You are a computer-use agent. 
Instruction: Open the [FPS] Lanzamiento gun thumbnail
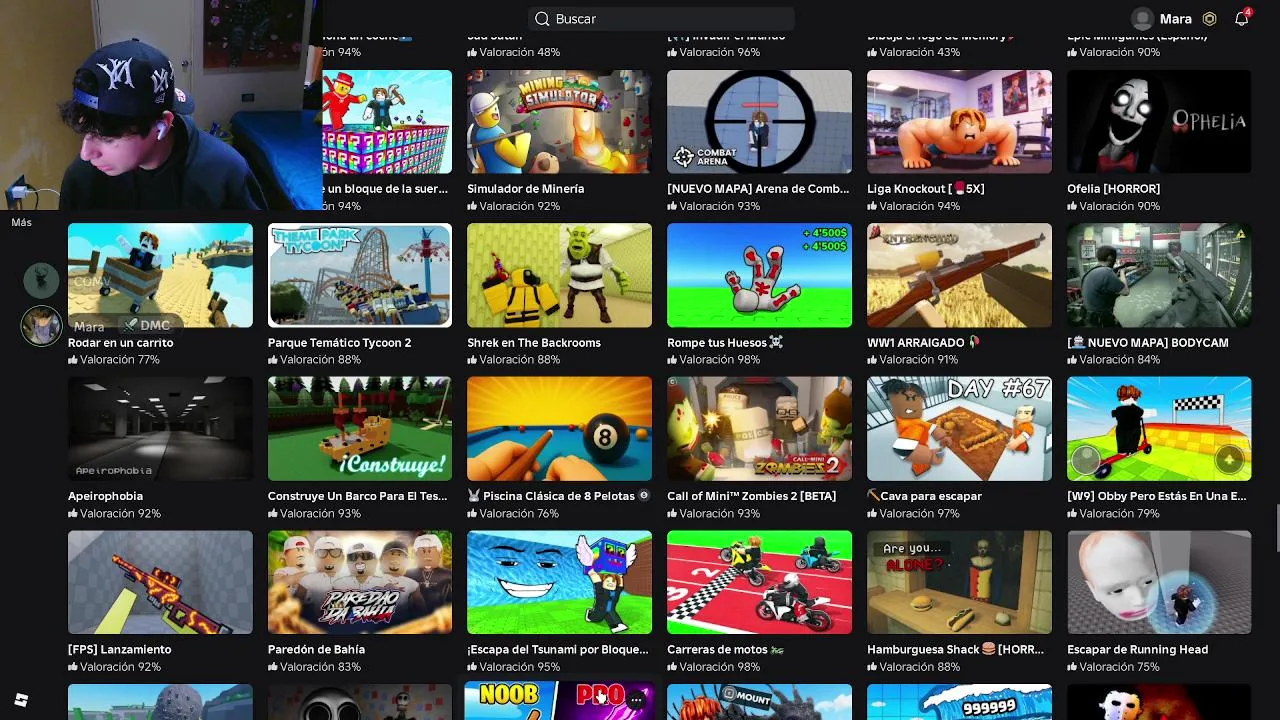160,582
